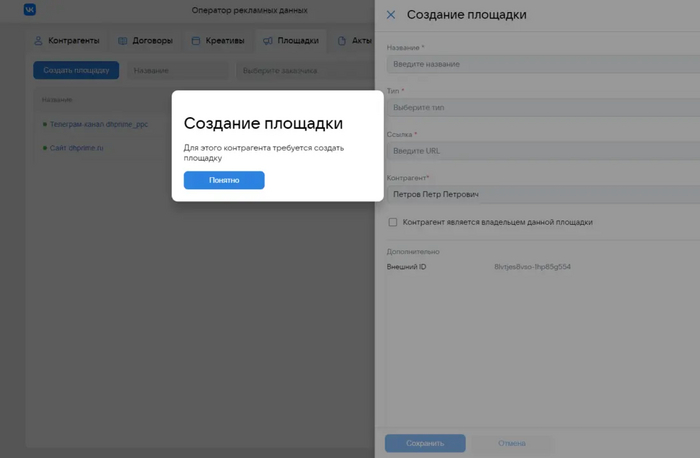Screen dimensions: 700x458
Task: Open the Сайт dhprime.ru row link
Action: tap(76, 148)
